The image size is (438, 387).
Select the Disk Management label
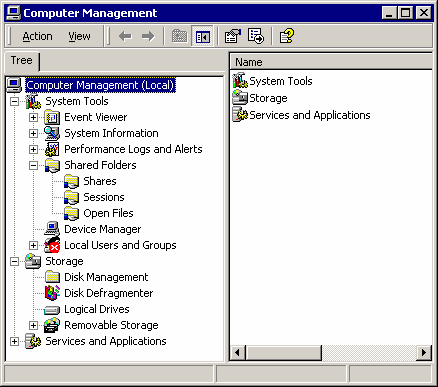(x=106, y=277)
